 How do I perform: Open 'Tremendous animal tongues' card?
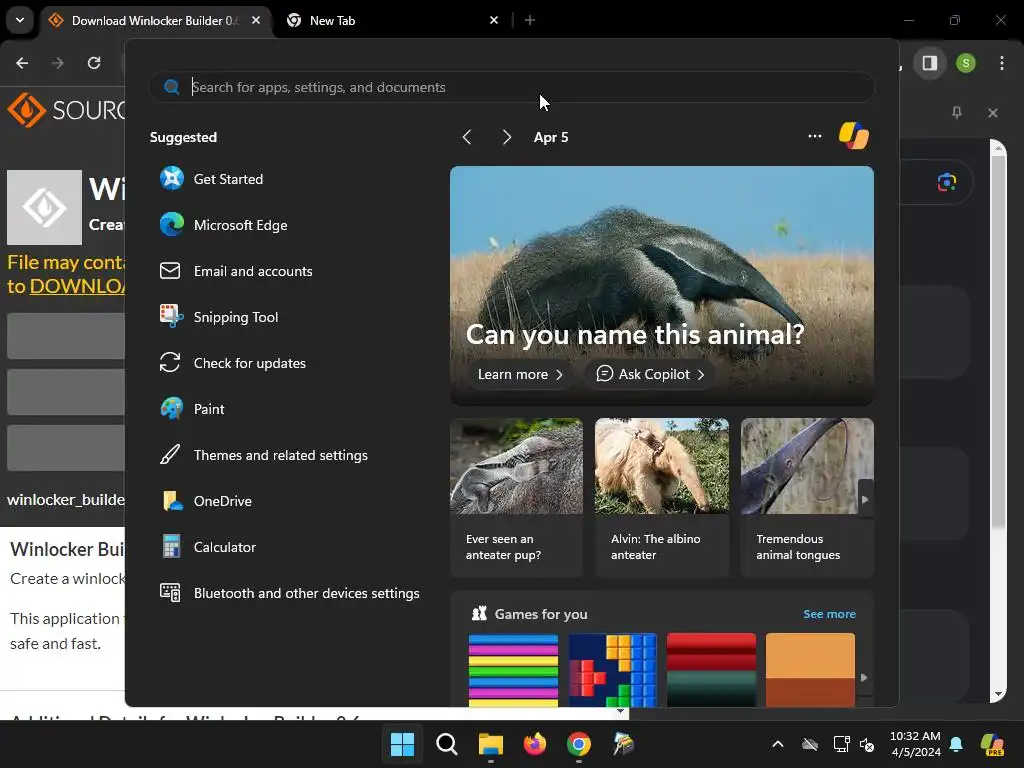[807, 498]
